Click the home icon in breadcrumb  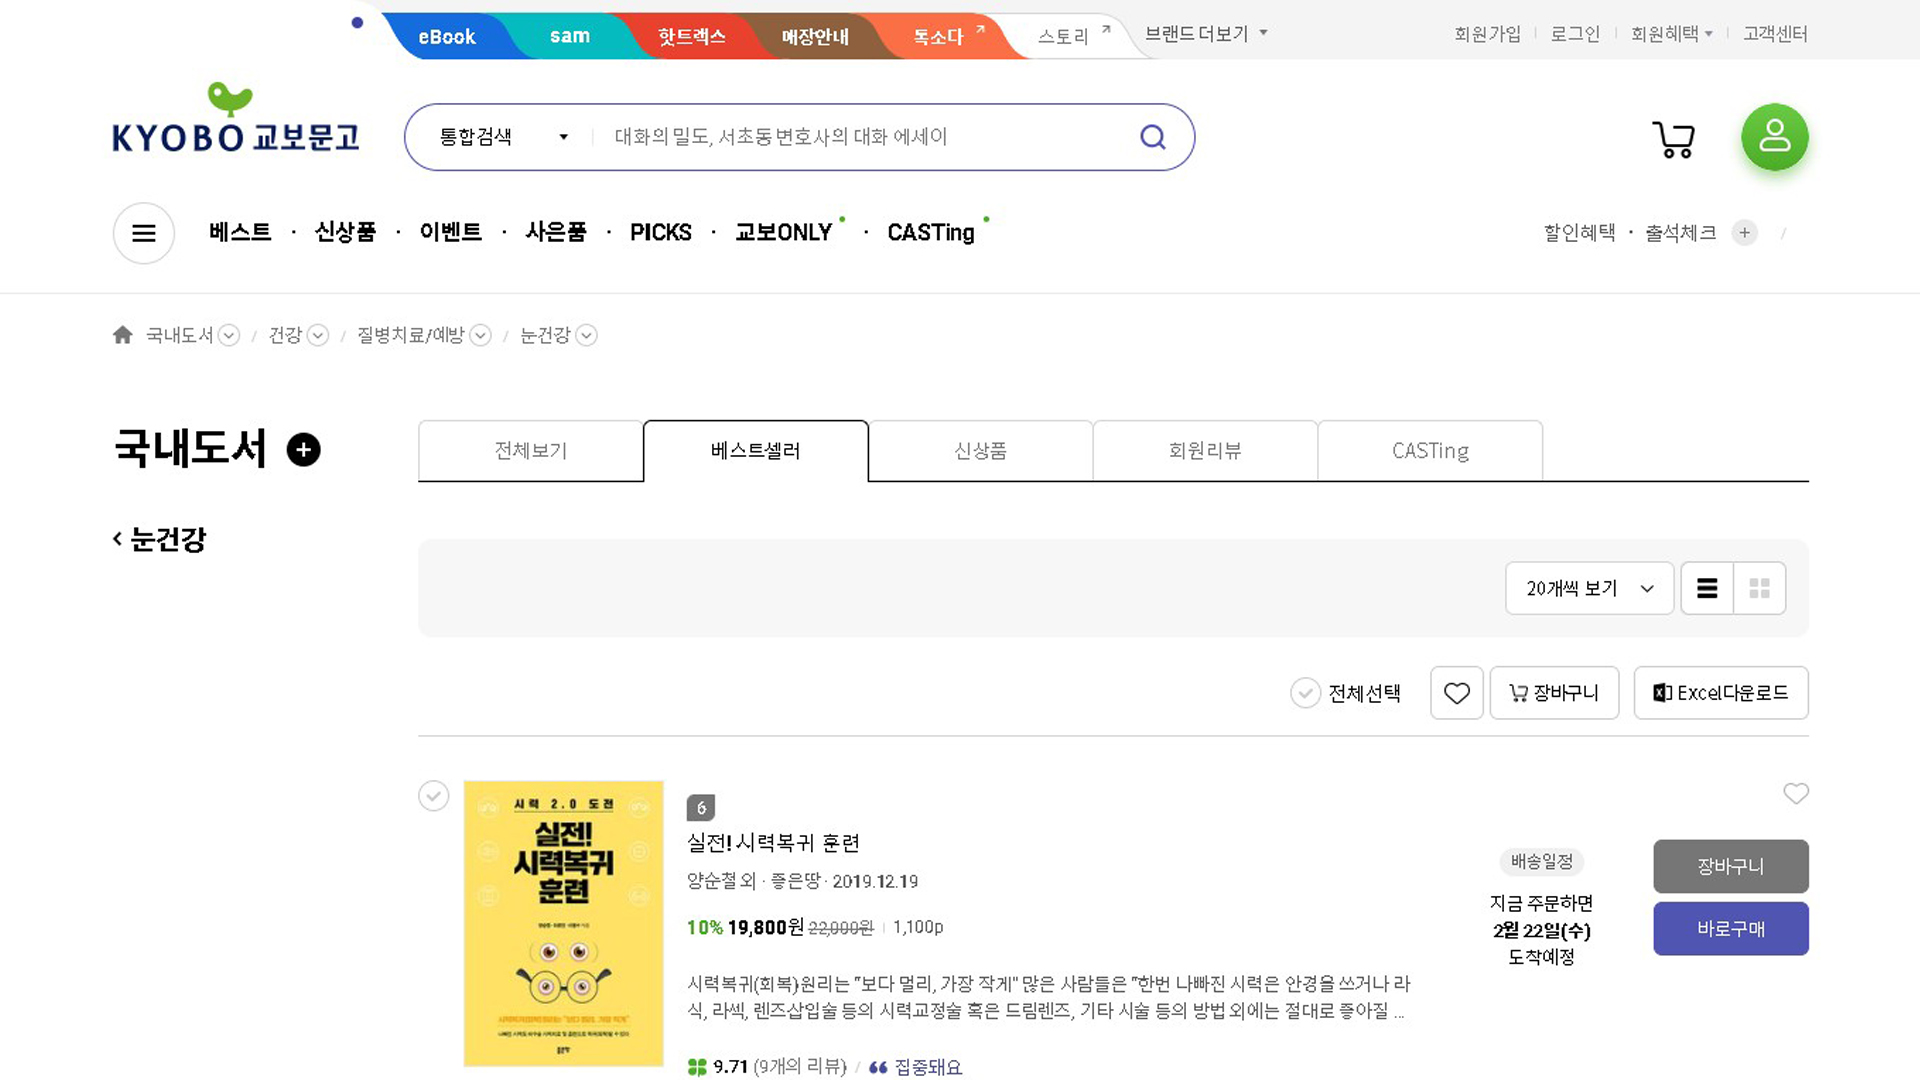tap(123, 335)
